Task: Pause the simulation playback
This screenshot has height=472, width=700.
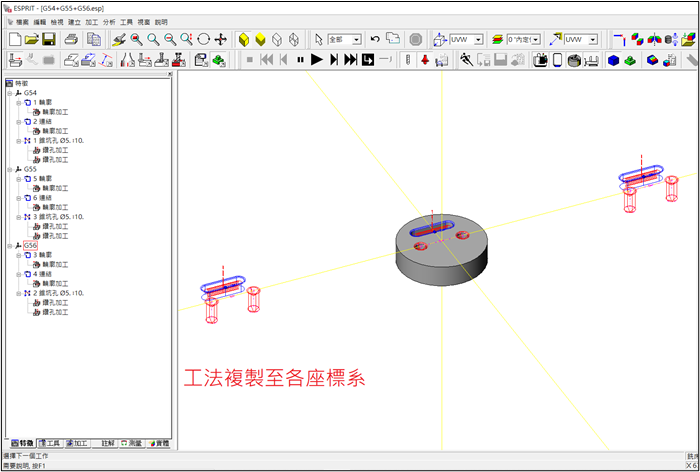Action: tap(299, 60)
